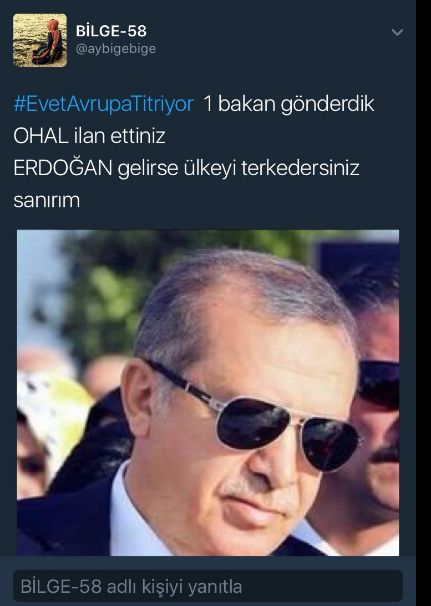
Task: Open the #EvetAvrupaTitriyor hashtag
Action: pos(104,104)
